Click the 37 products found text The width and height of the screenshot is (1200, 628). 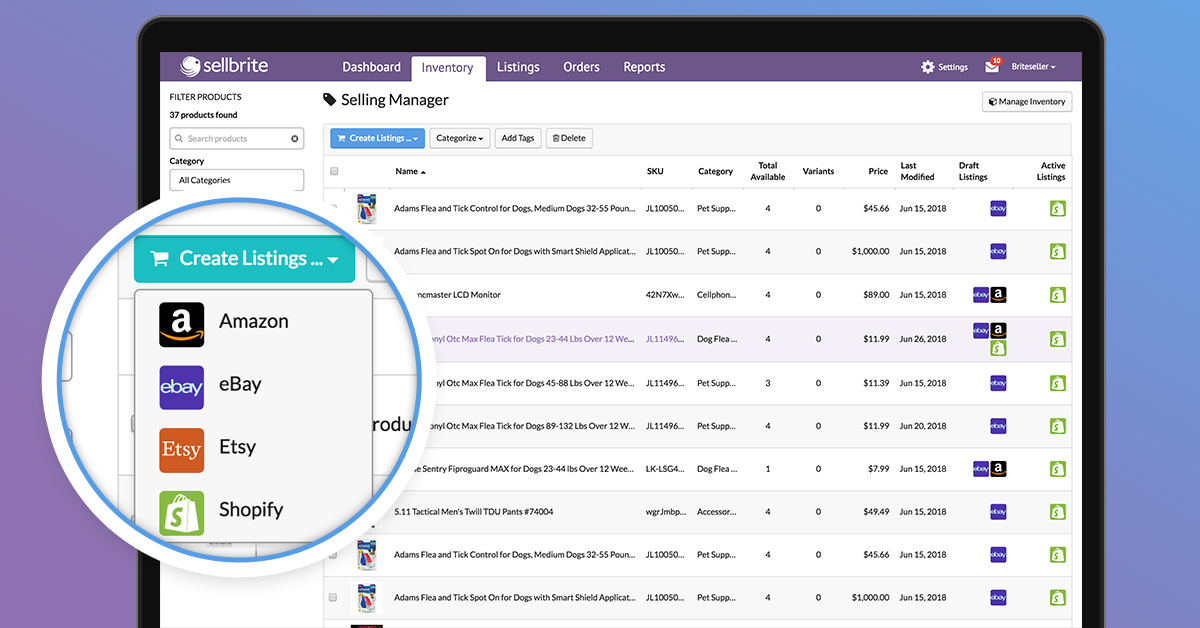point(204,115)
